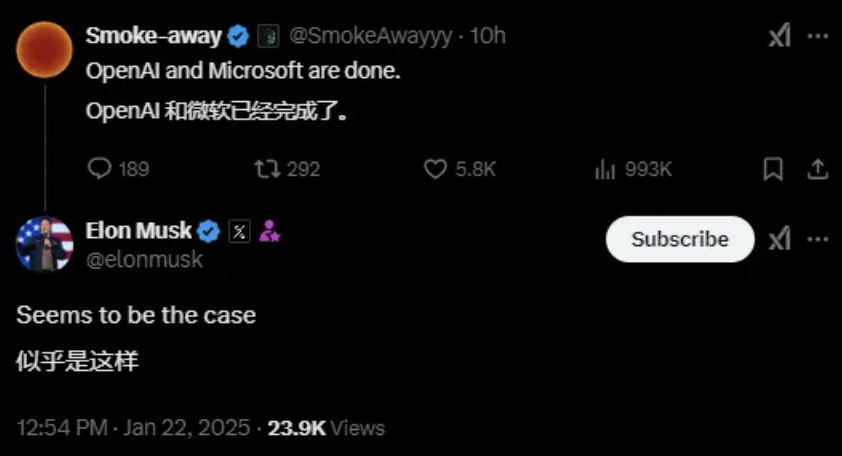Screen dimensions: 842x456
Task: Subscribe to Elon Musk
Action: 680,239
